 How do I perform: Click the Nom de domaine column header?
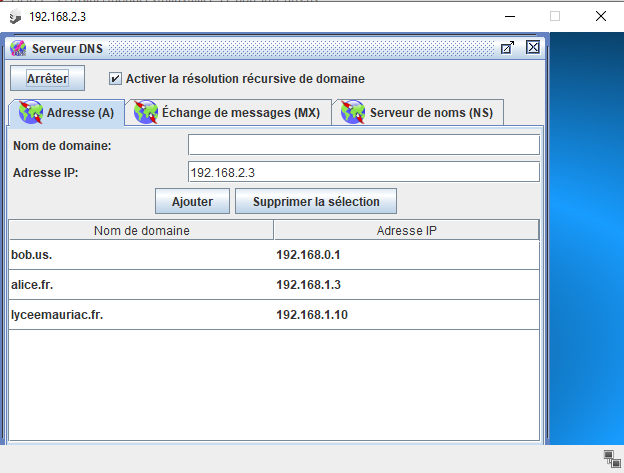click(141, 231)
